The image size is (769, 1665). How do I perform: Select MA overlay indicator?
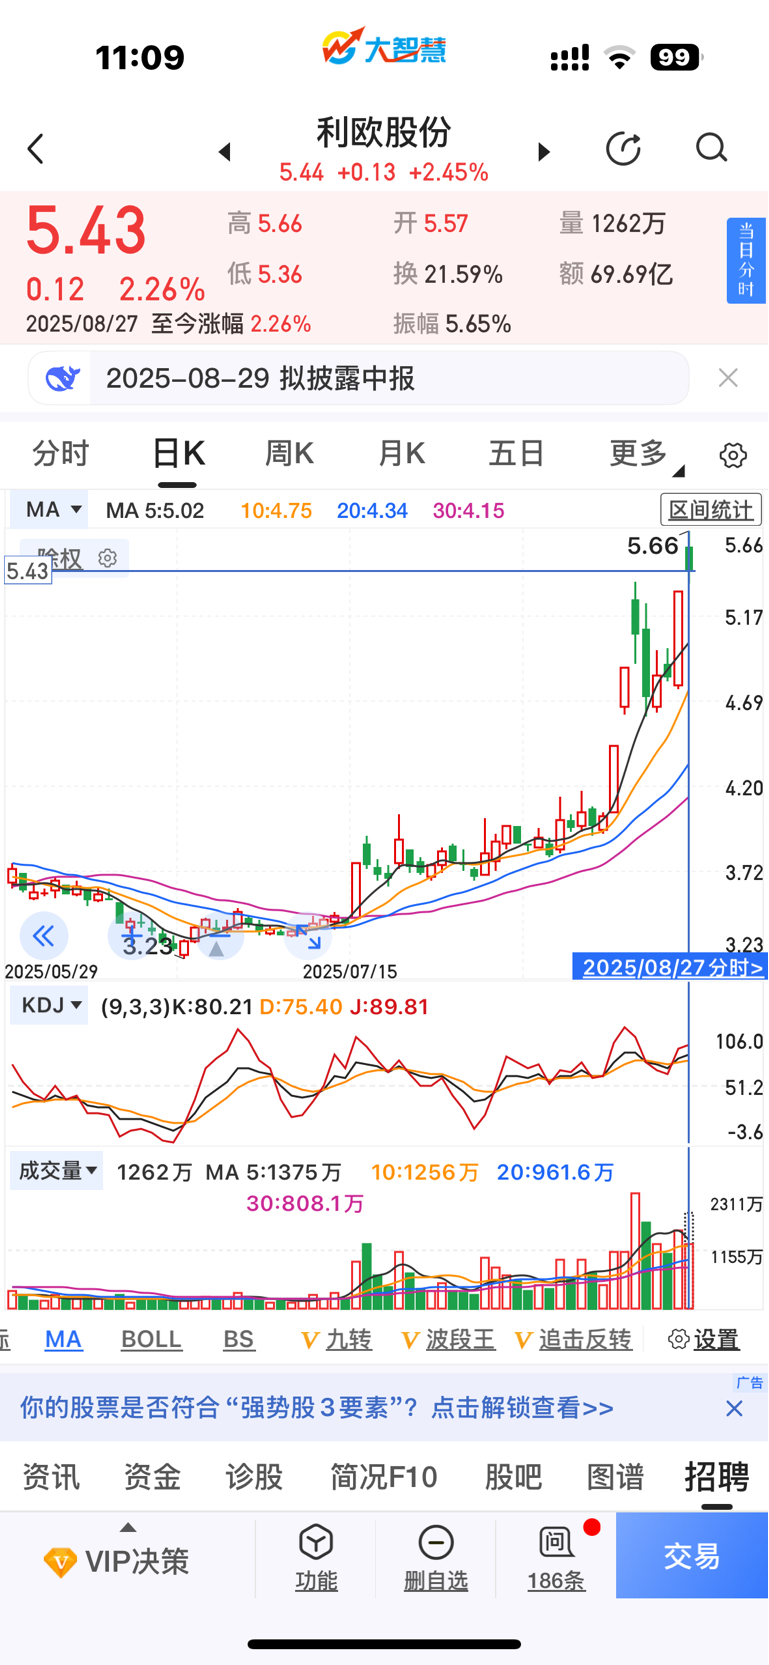[x=64, y=1339]
